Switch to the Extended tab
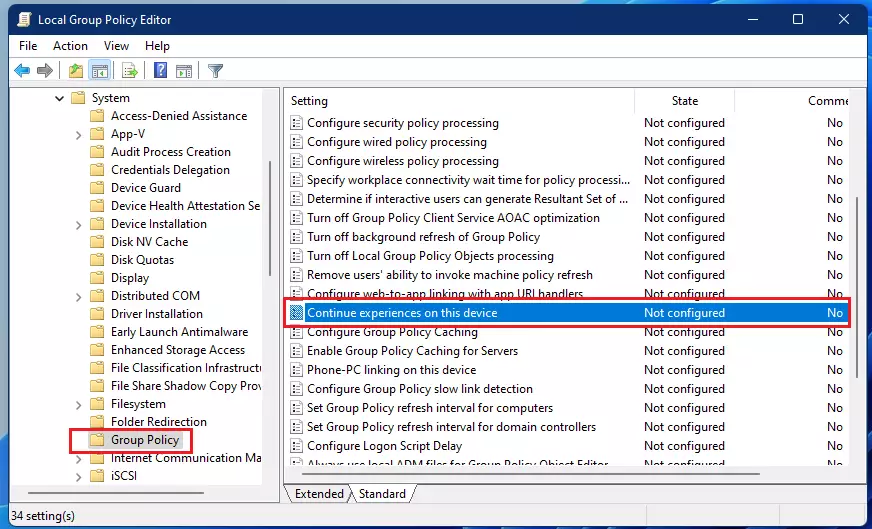Viewport: 872px width, 529px height. [319, 494]
